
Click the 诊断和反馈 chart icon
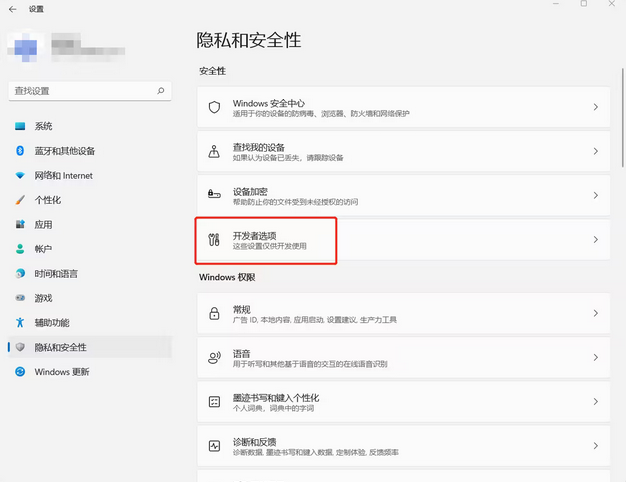pyautogui.click(x=214, y=446)
